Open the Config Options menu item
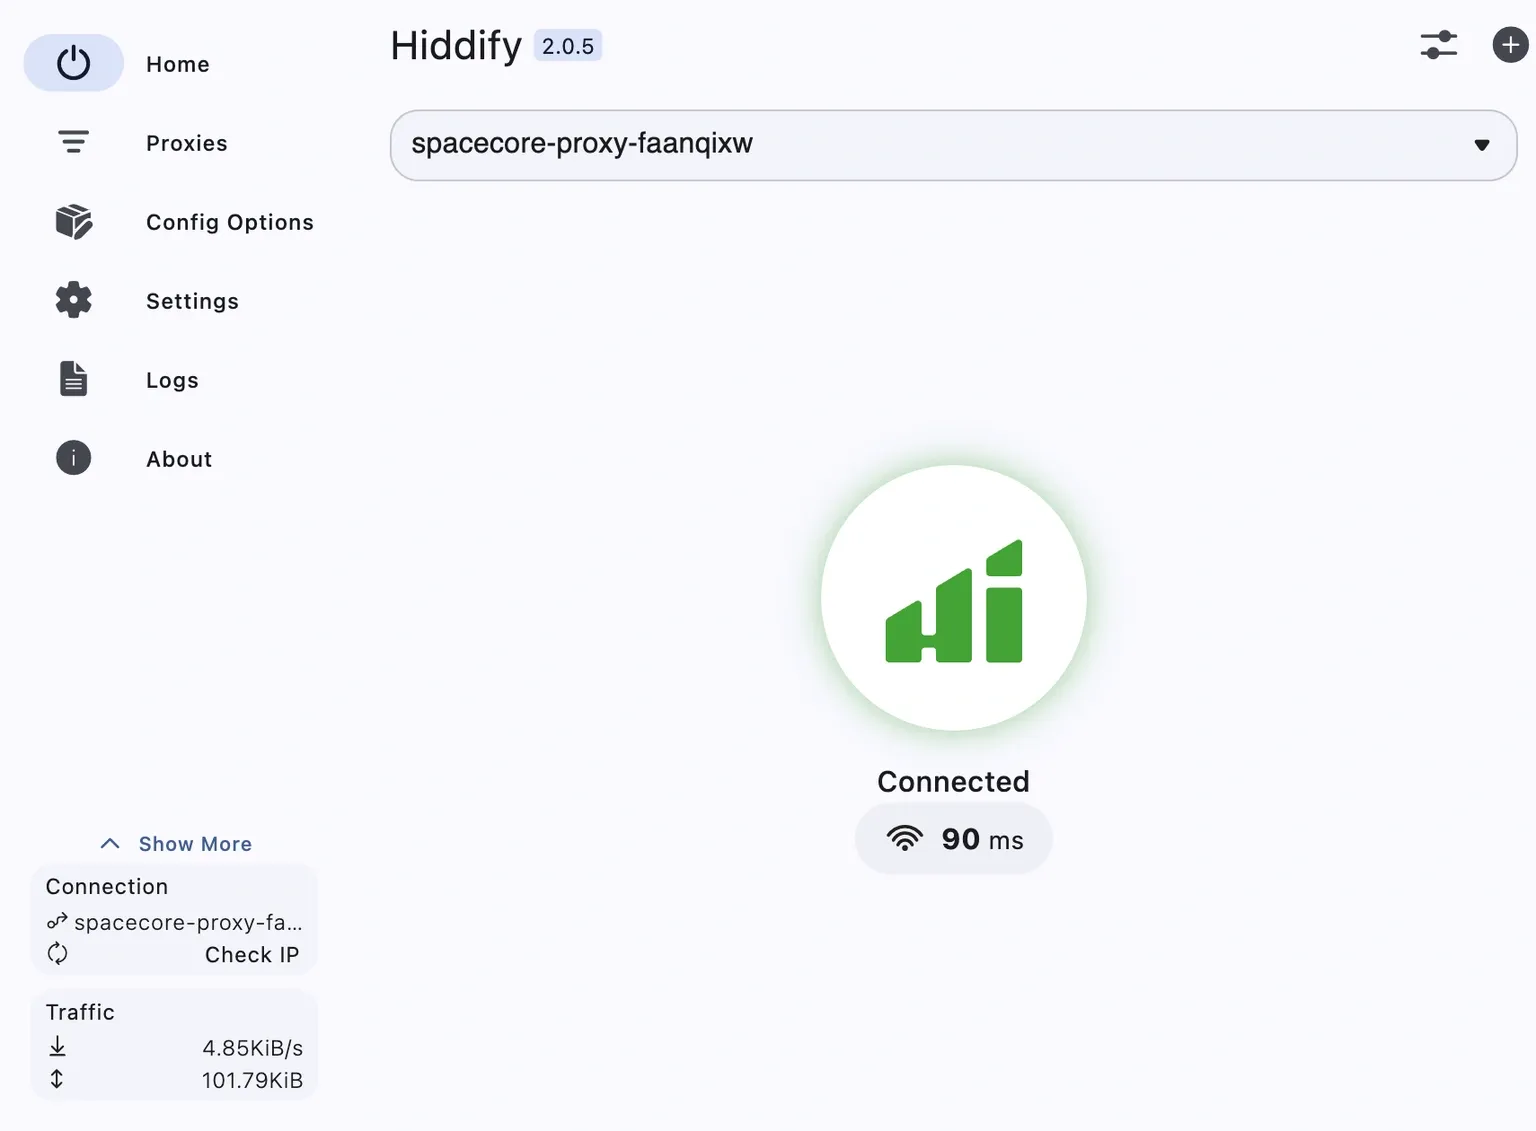The height and width of the screenshot is (1131, 1536). pos(230,222)
